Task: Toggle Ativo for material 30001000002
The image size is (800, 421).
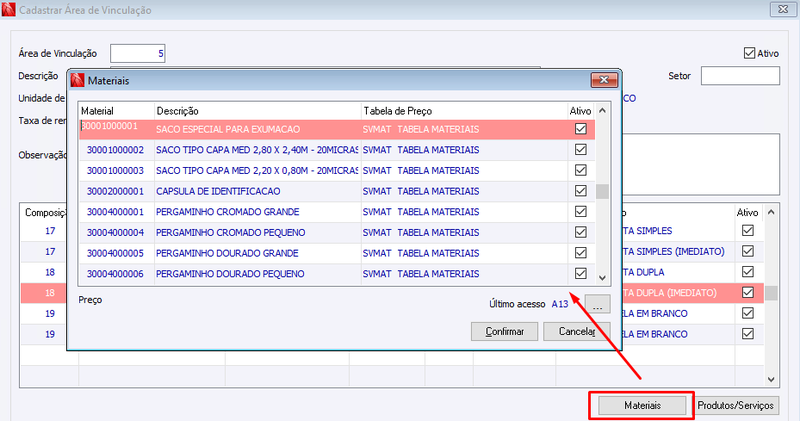Action: [x=581, y=150]
